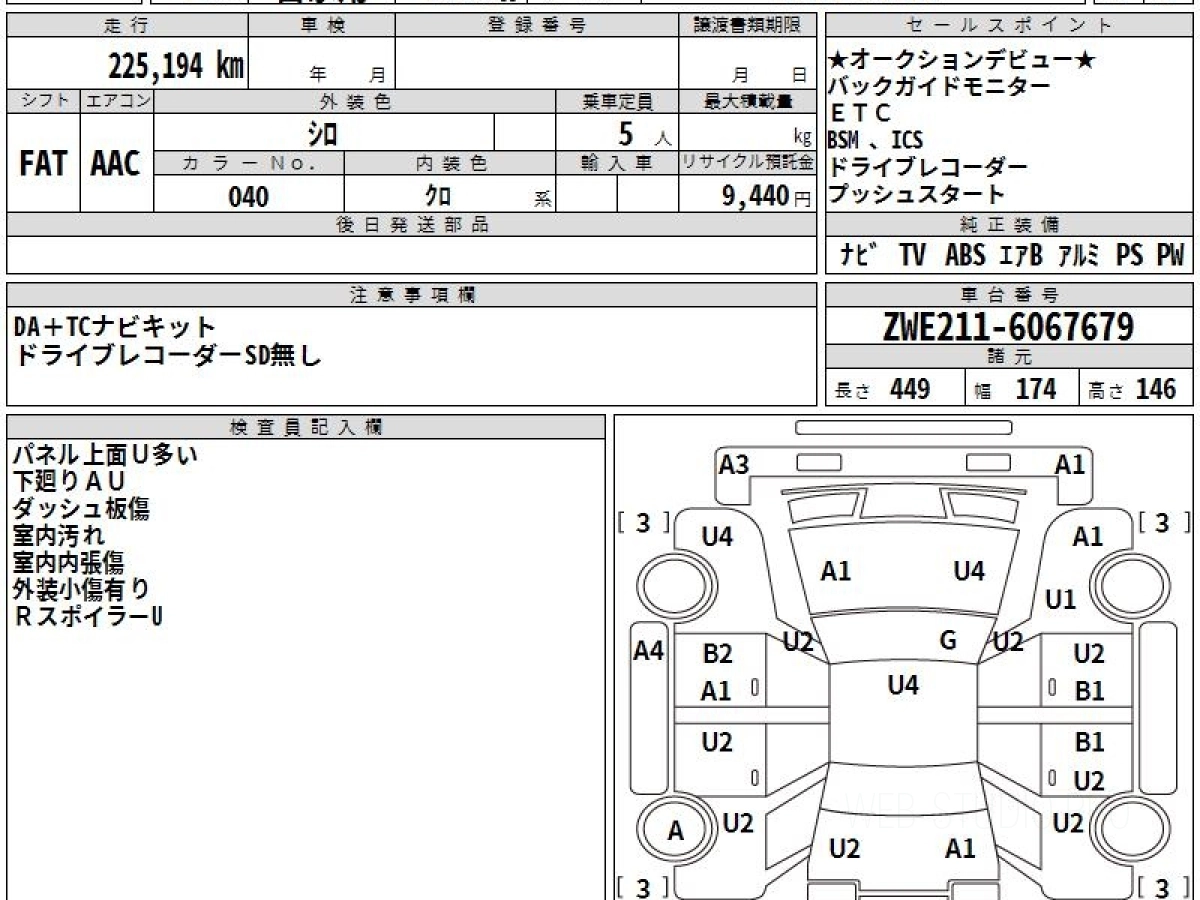Image resolution: width=1200 pixels, height=900 pixels.
Task: Click the アルミ alloy wheels equipment item
Action: [1079, 255]
